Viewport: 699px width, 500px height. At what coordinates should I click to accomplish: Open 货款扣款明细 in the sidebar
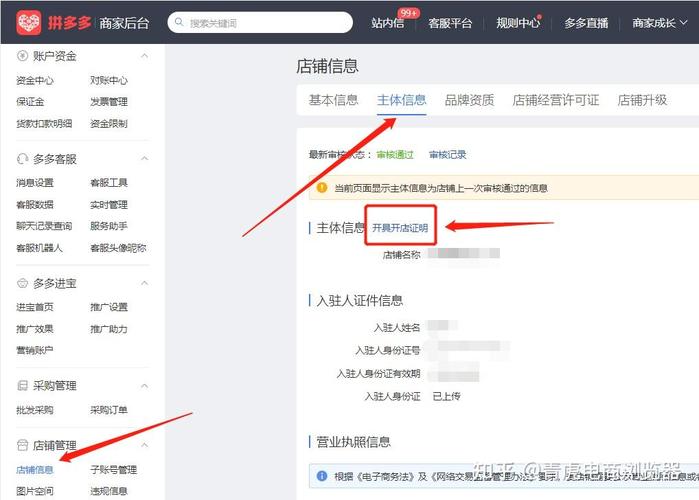click(44, 123)
